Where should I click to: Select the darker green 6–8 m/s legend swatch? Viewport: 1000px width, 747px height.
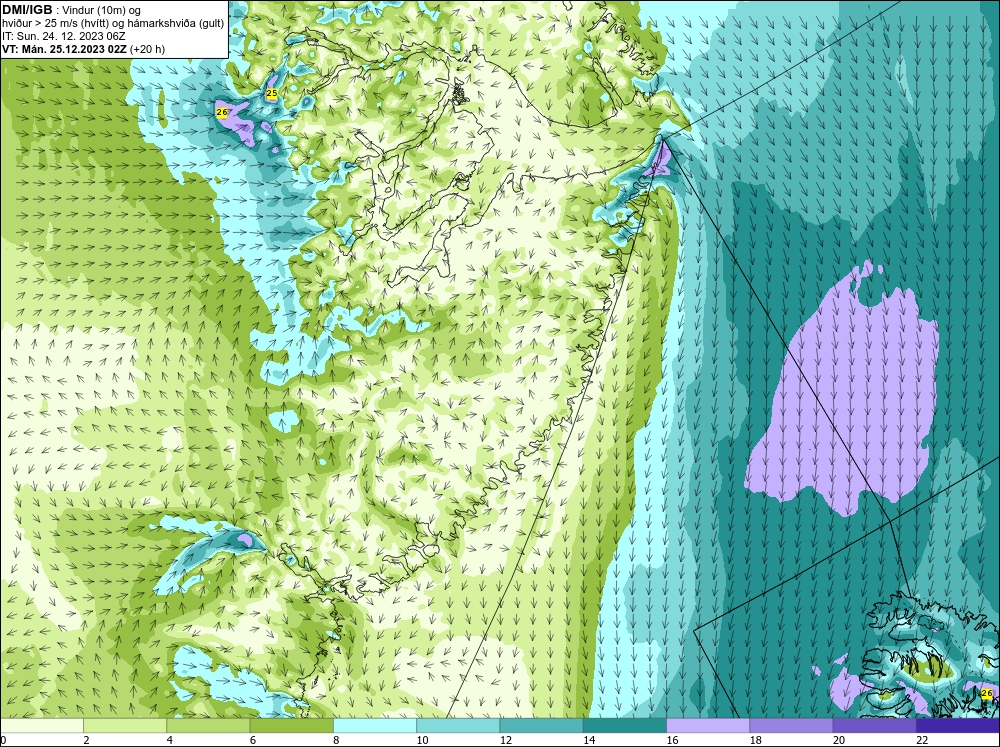coord(291,725)
